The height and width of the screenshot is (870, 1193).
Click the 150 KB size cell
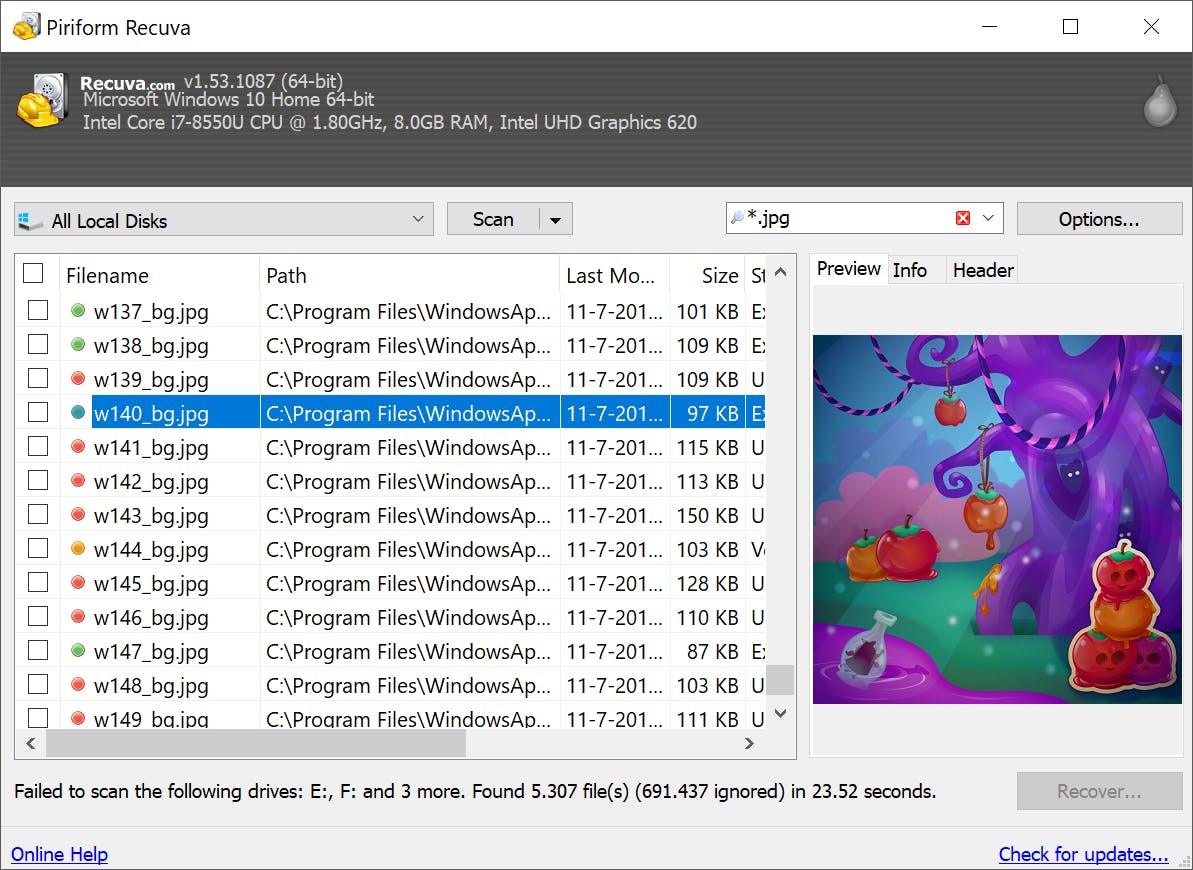[x=708, y=515]
